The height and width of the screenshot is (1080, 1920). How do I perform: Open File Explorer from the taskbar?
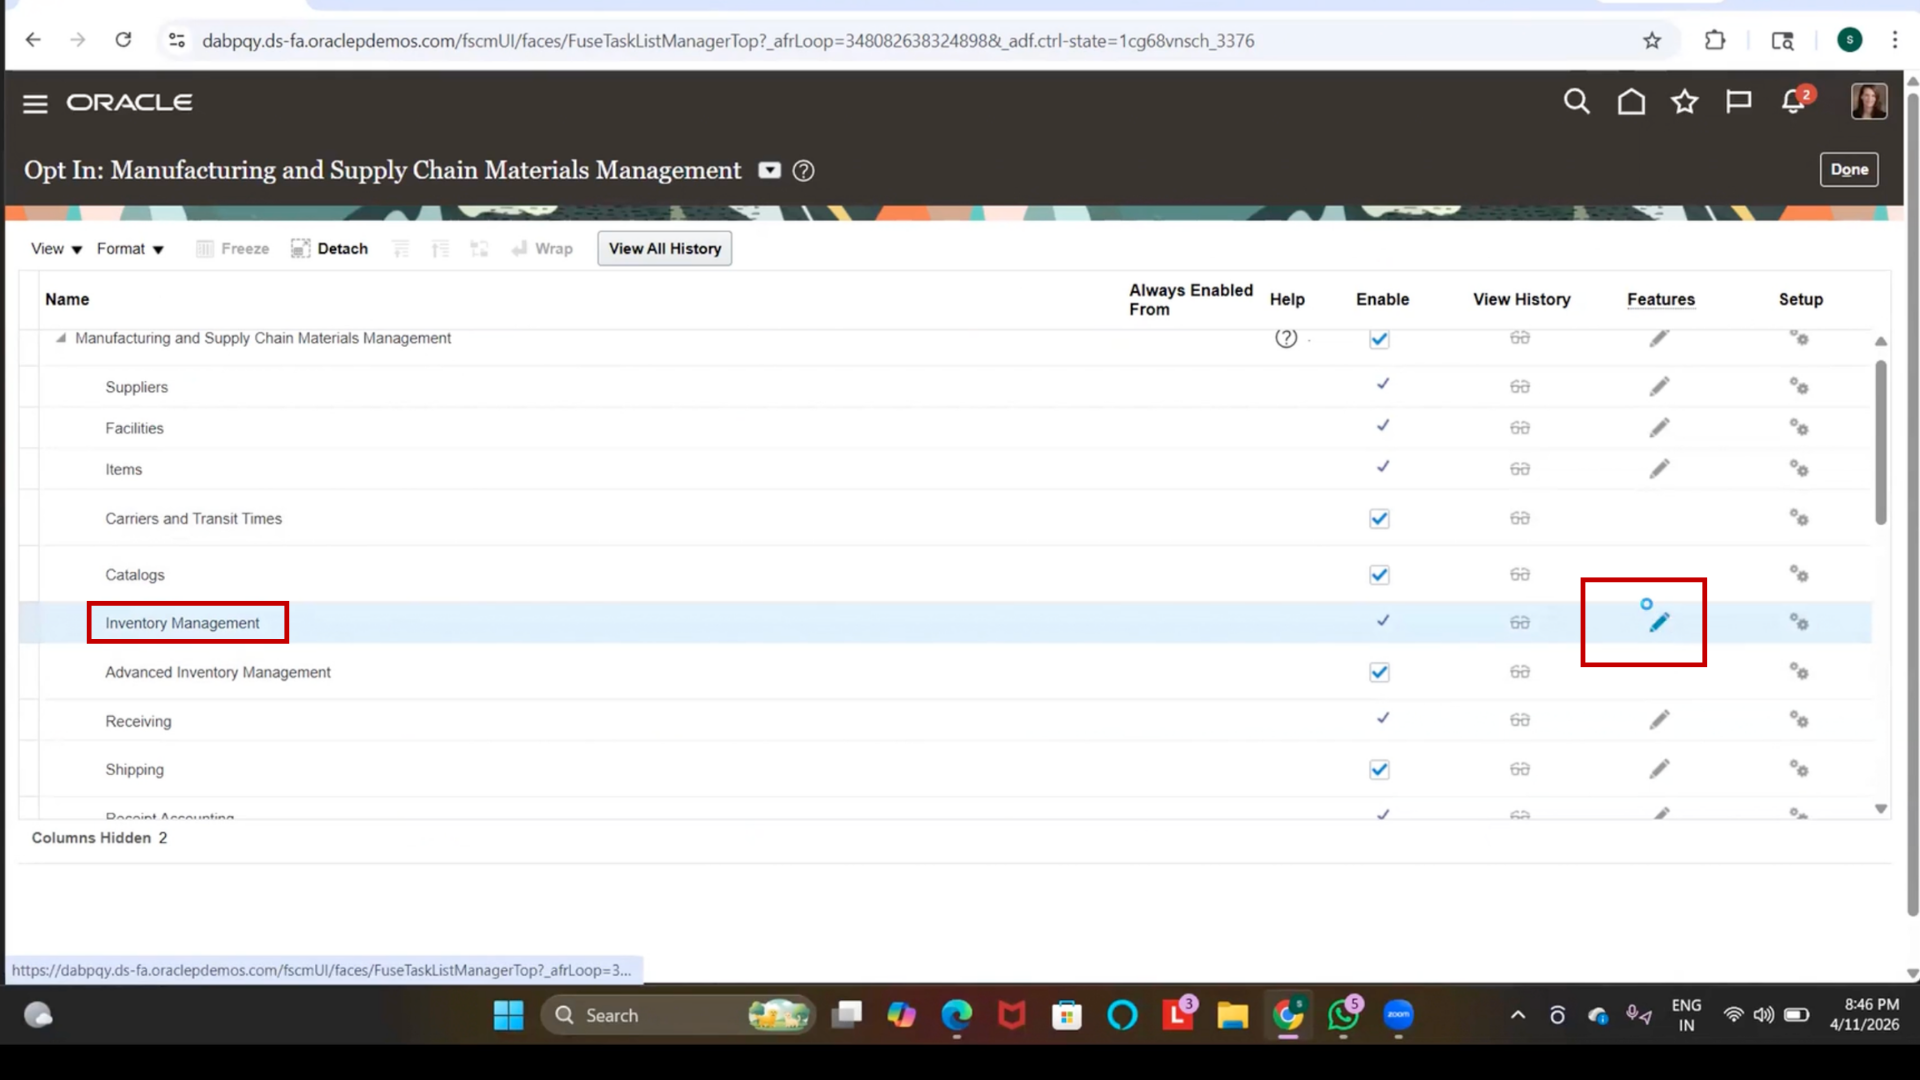click(1232, 1015)
